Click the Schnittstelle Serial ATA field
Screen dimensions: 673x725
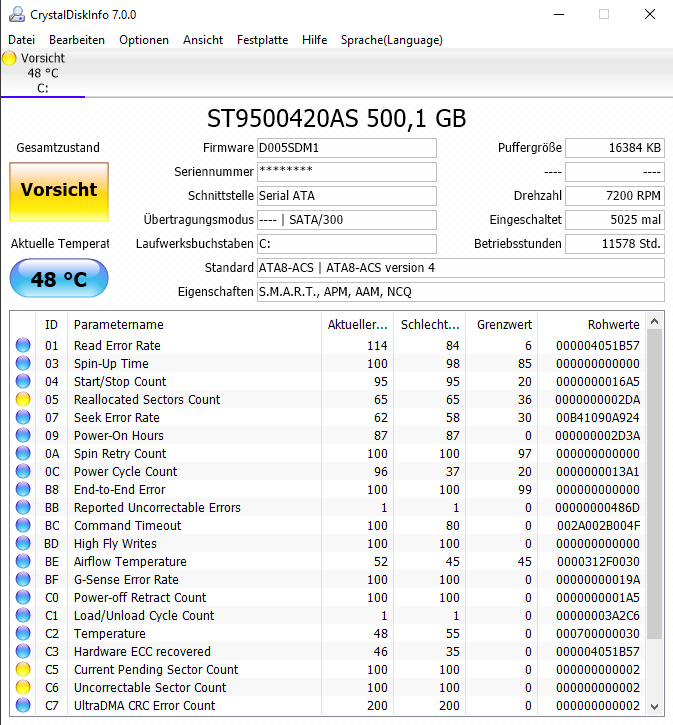tap(347, 196)
